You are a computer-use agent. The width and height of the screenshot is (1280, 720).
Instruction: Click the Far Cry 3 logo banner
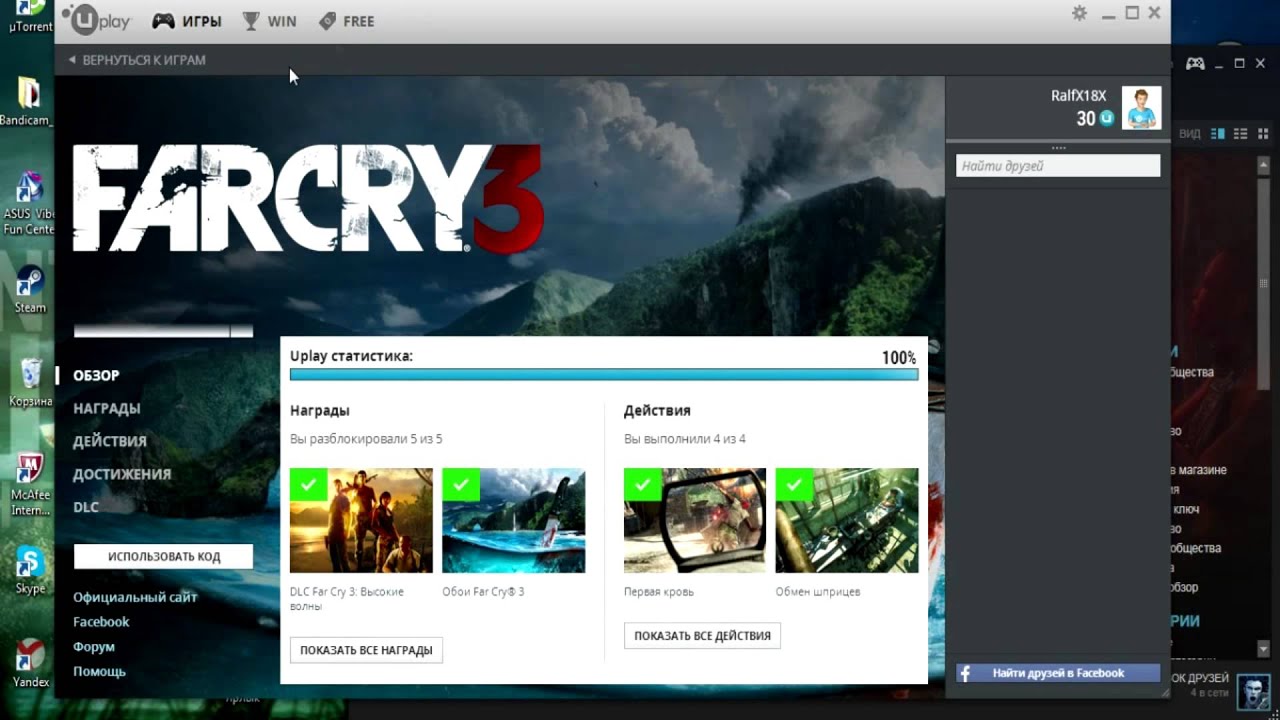[308, 198]
